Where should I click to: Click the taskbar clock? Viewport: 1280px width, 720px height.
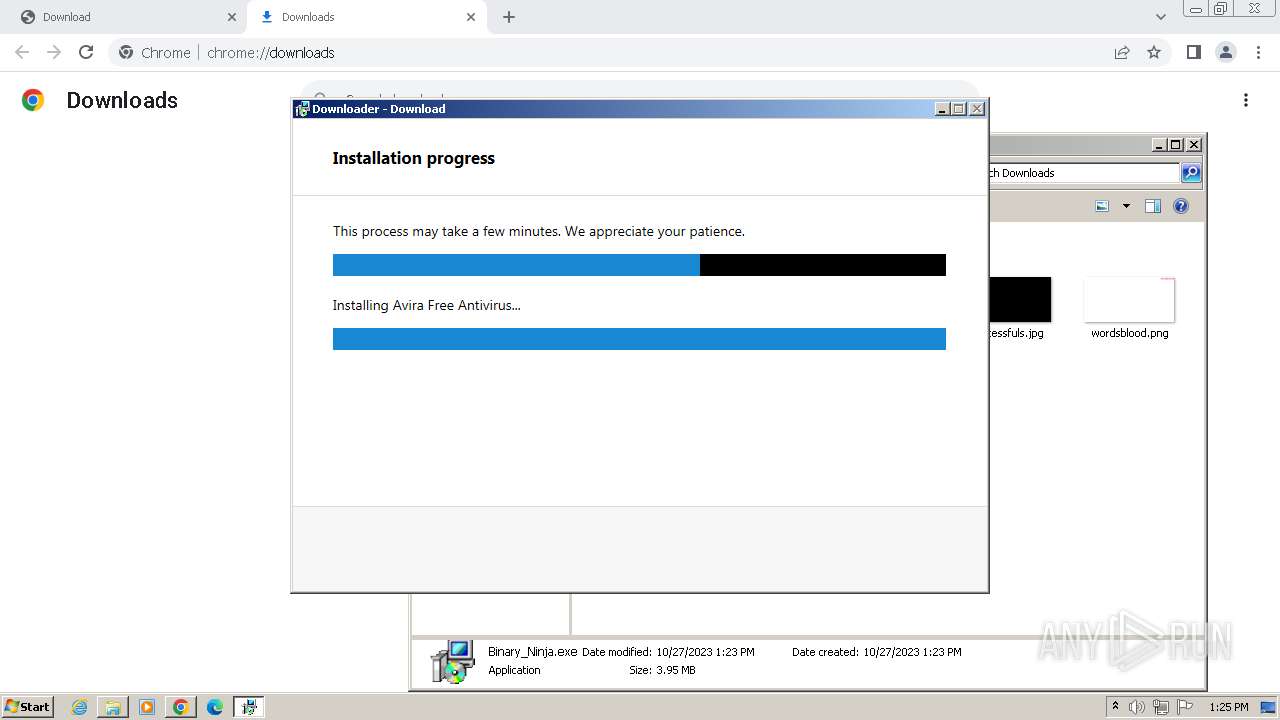tap(1228, 707)
